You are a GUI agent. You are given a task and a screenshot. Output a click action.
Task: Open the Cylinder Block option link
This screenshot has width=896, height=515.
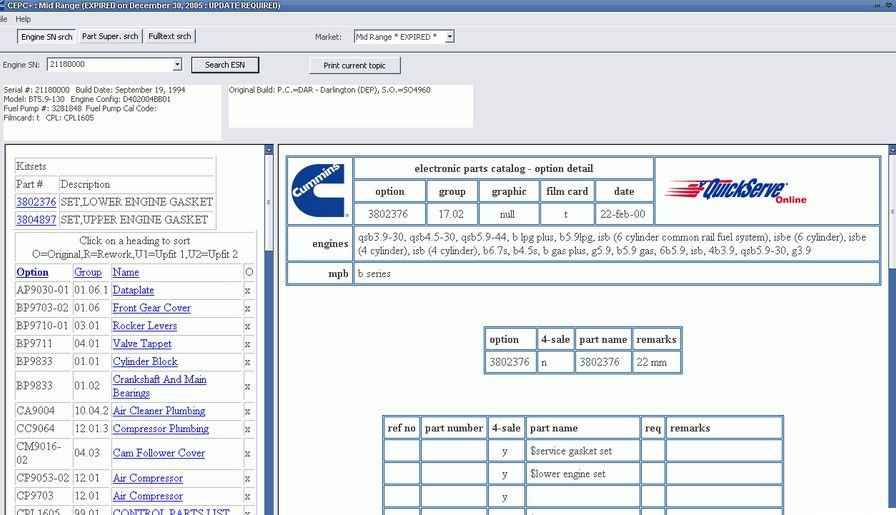pyautogui.click(x=145, y=362)
